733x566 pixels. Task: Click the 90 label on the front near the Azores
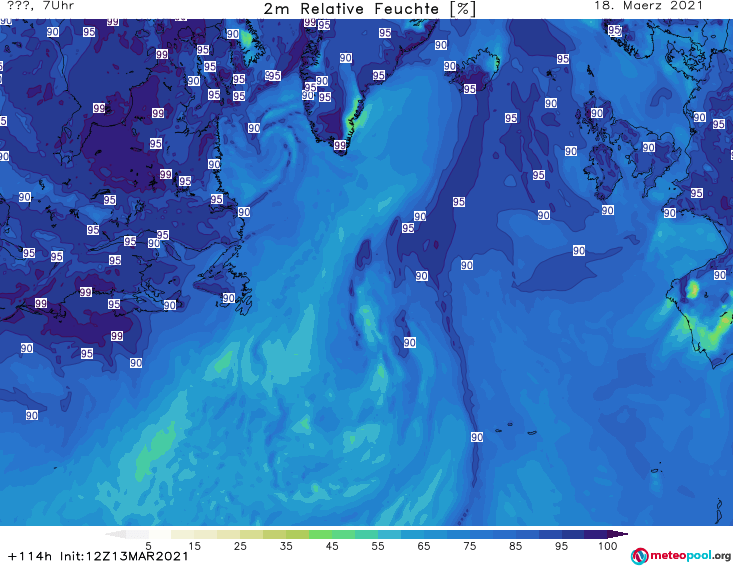pyautogui.click(x=477, y=437)
